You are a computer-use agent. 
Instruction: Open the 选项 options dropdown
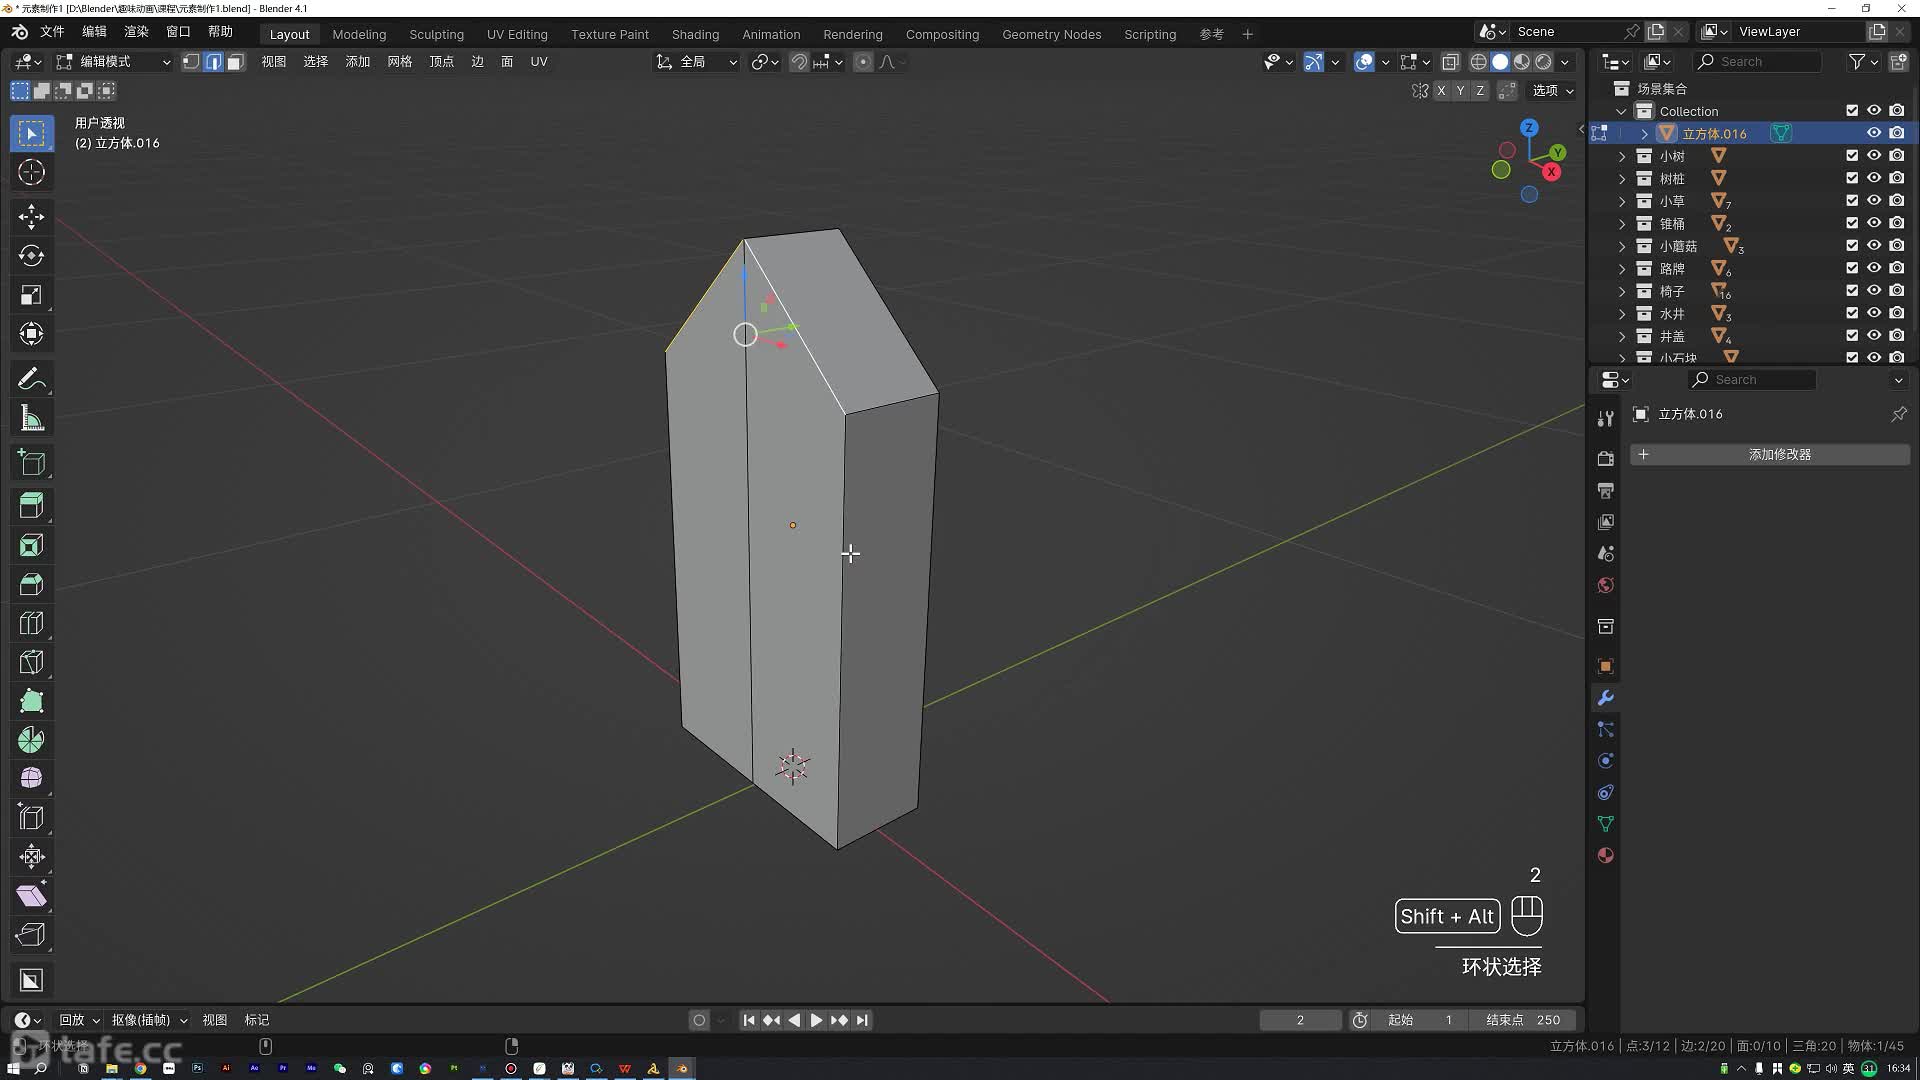point(1553,90)
